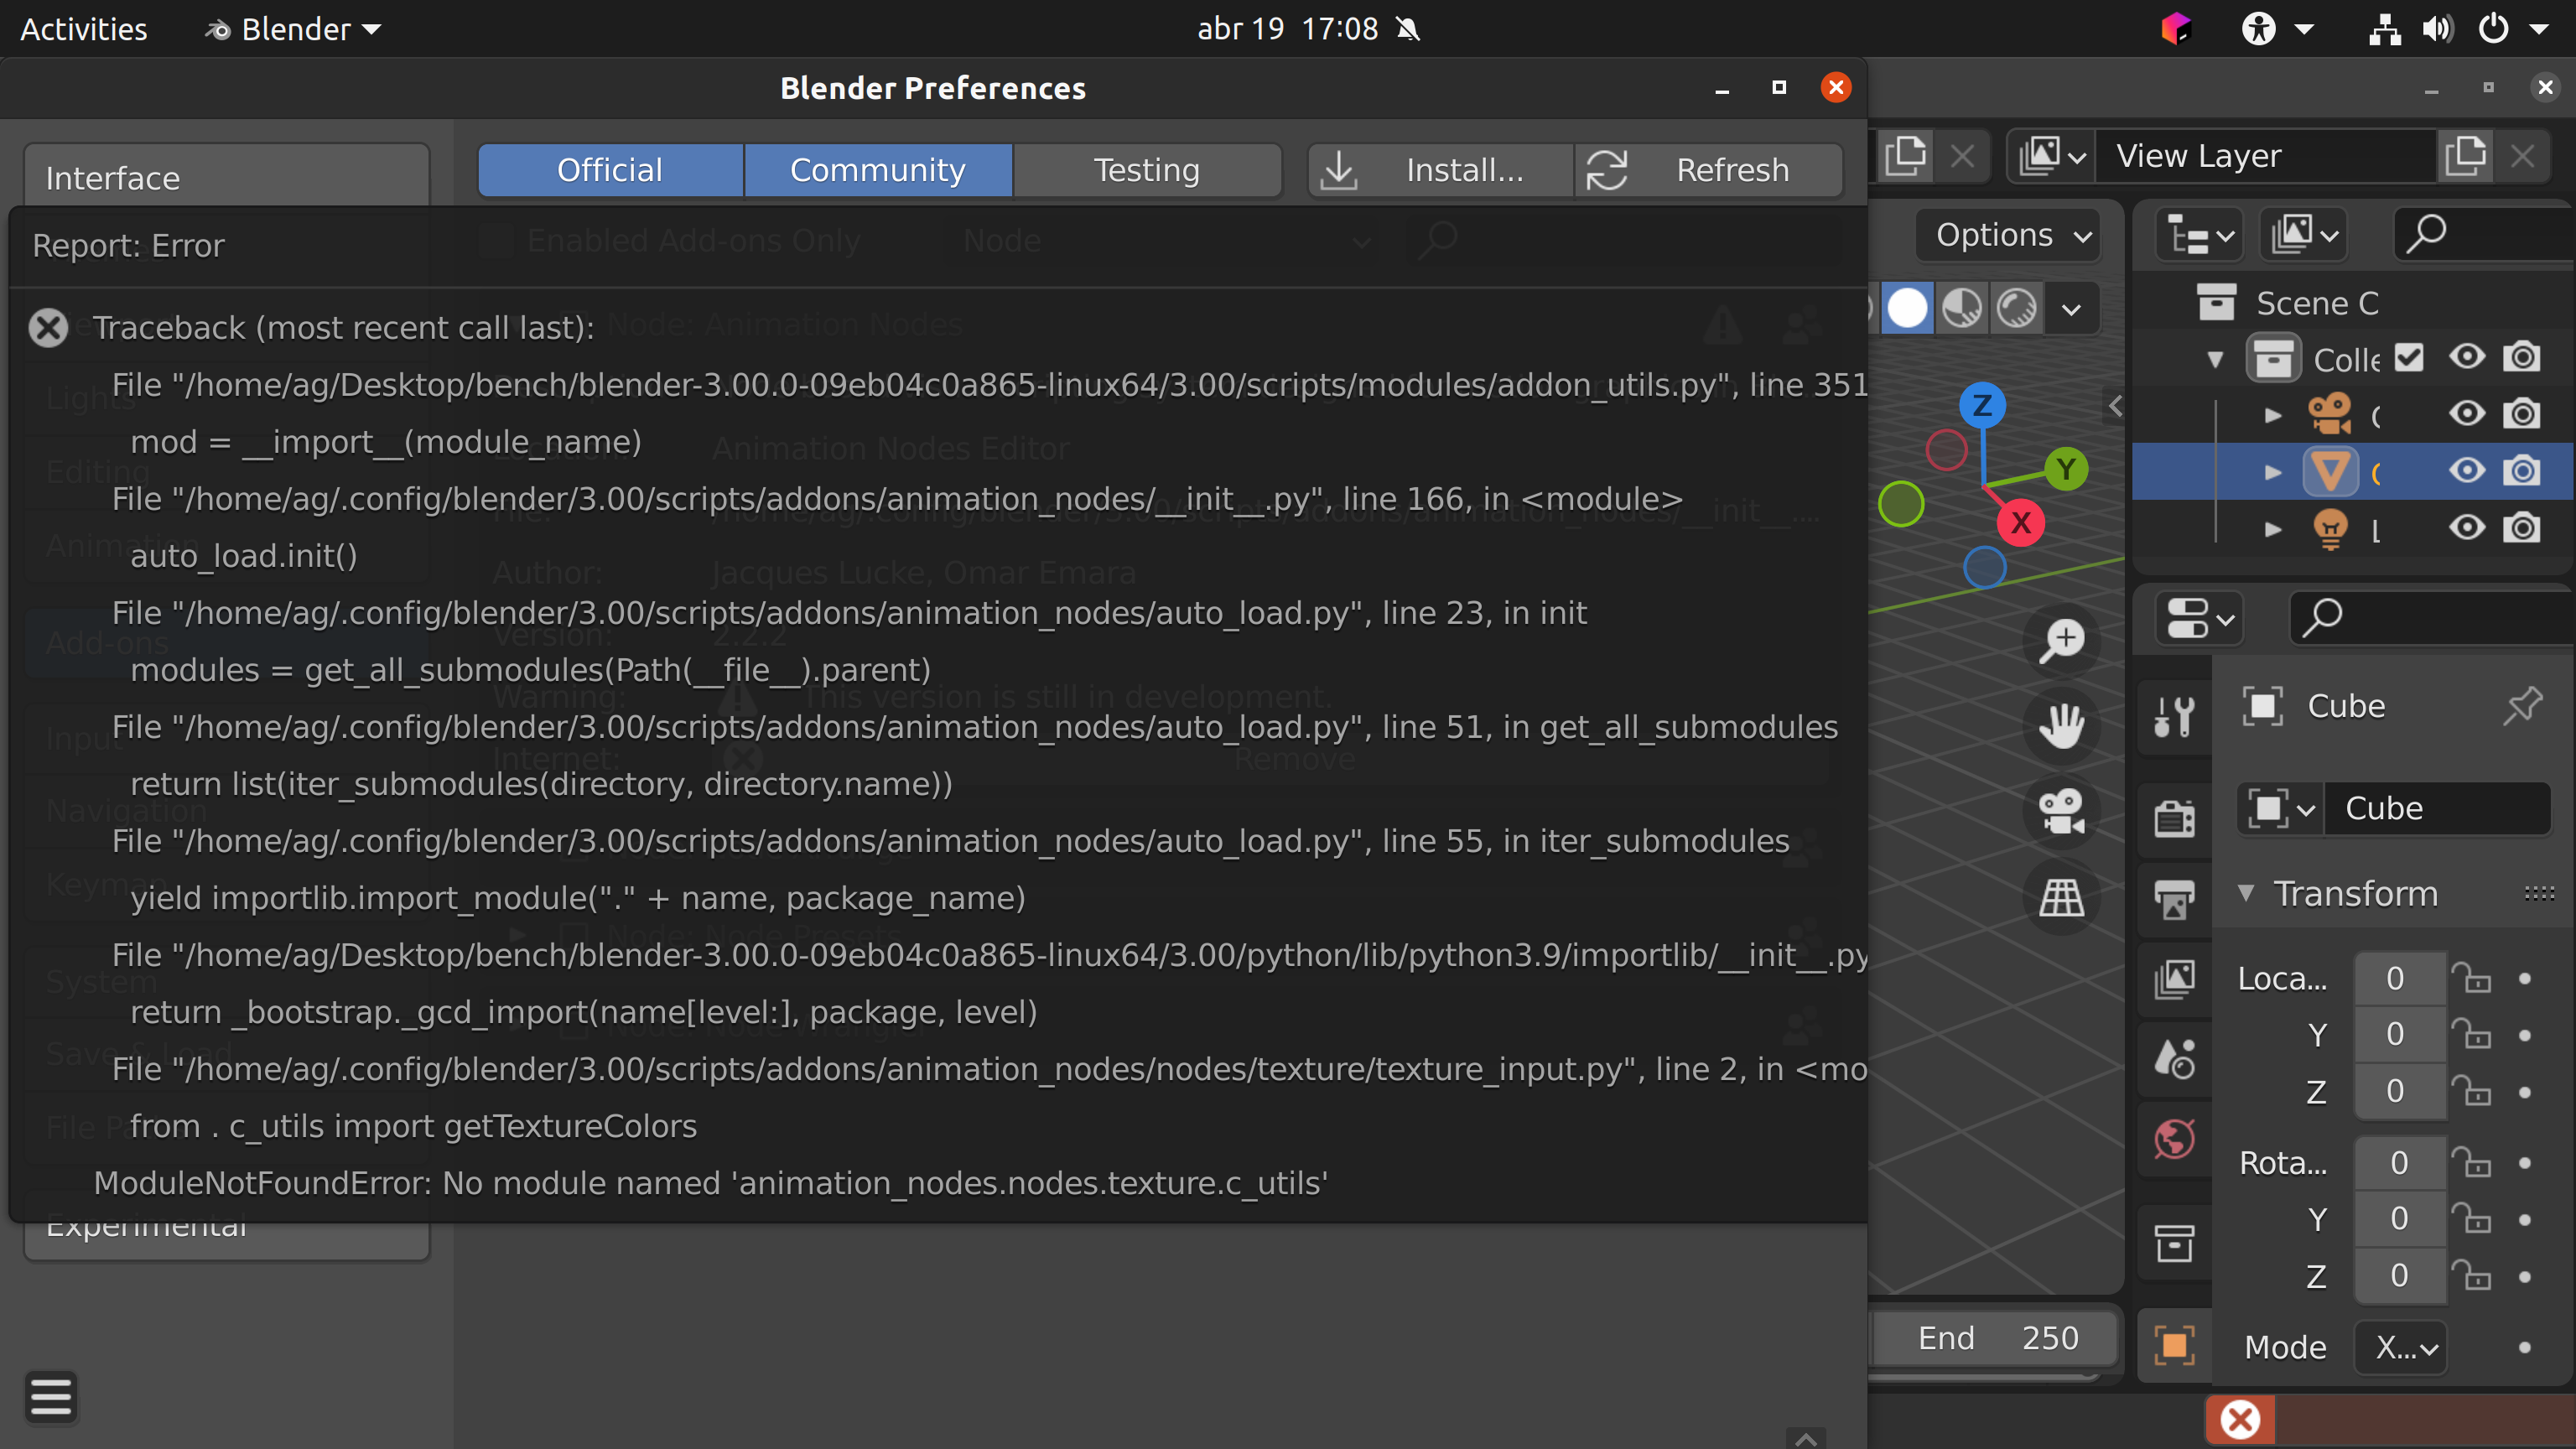Toggle camera view using the camera icon
Viewport: 2576px width, 1449px height.
click(x=2062, y=812)
